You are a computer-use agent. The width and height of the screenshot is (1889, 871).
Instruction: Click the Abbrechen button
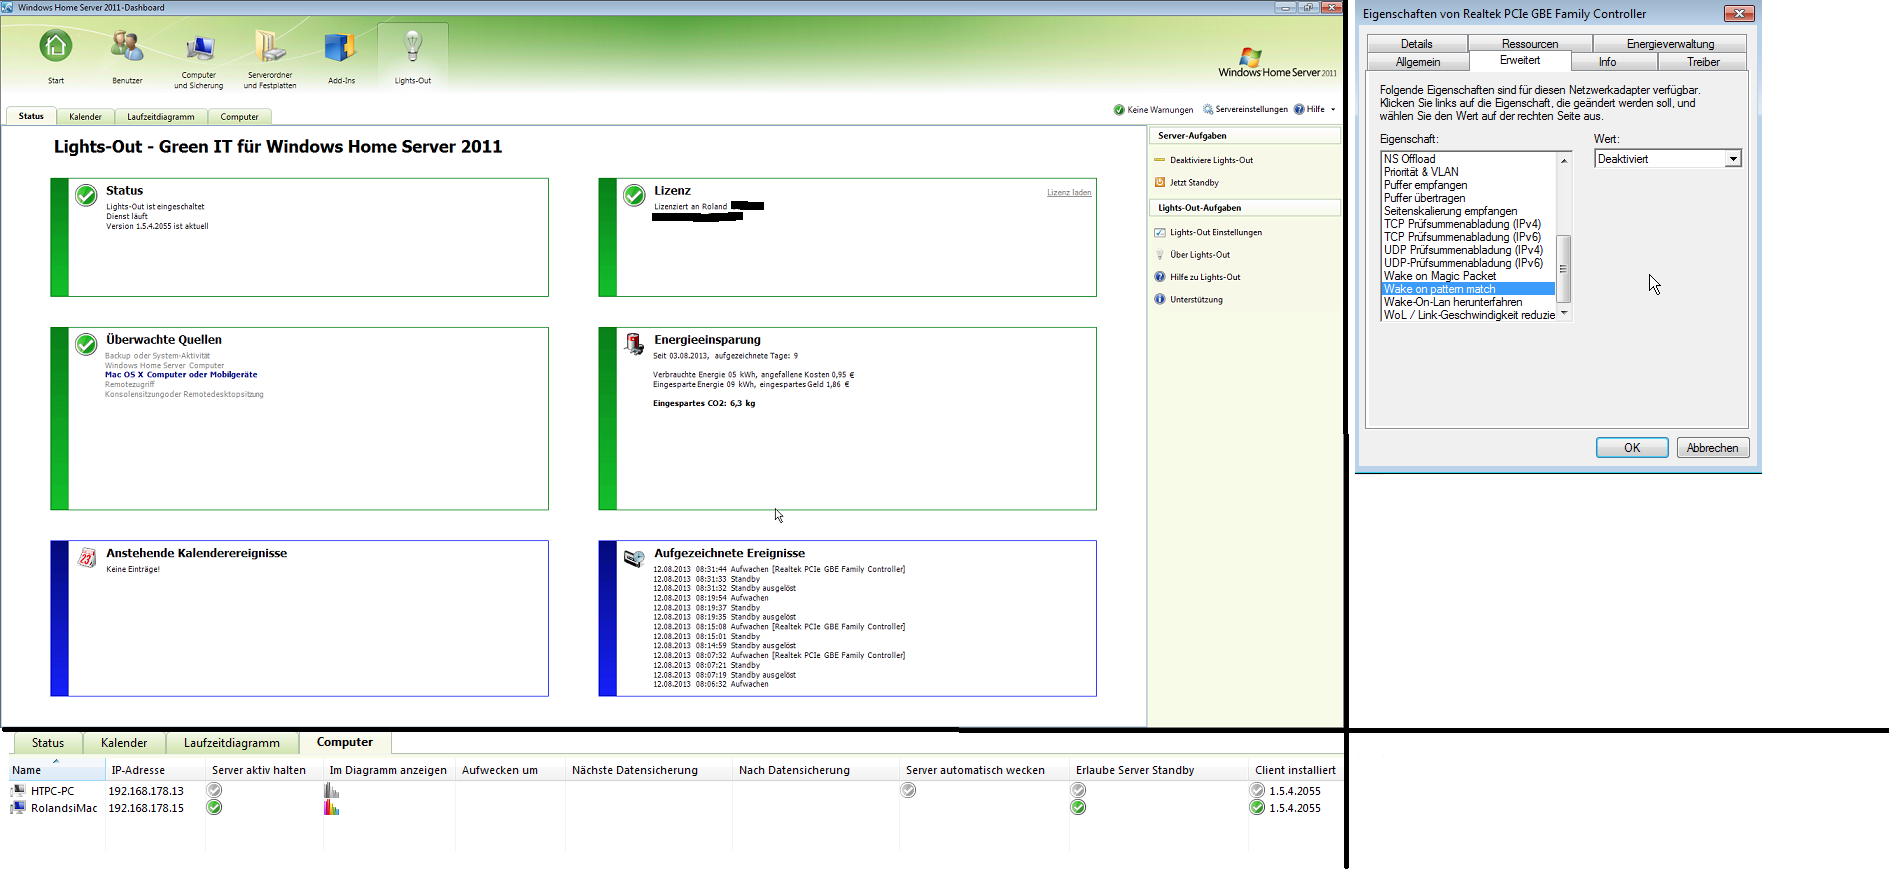[x=1712, y=448]
